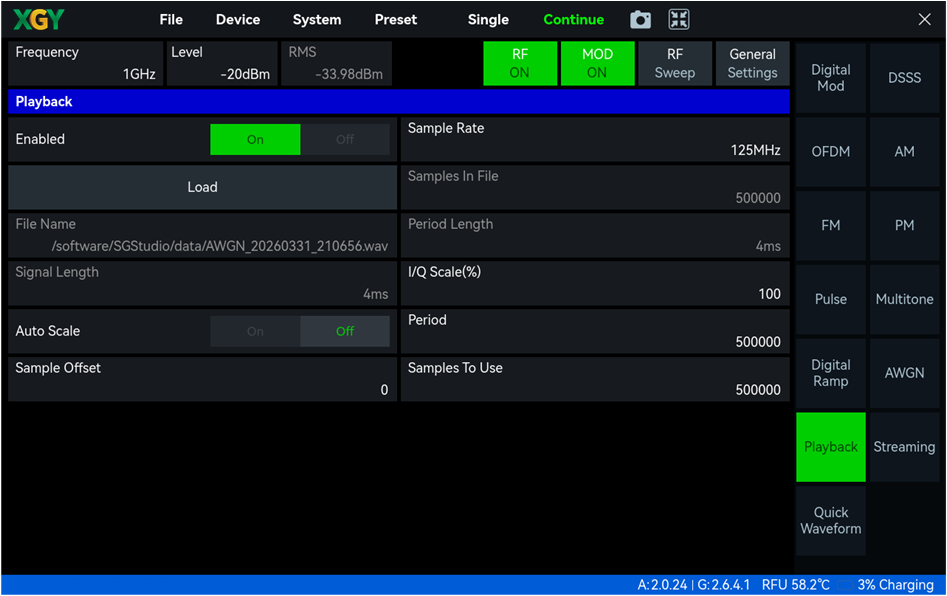The height and width of the screenshot is (596, 947).
Task: Click the version text A:2.0.24 | G:2.6.4.1
Action: 693,585
